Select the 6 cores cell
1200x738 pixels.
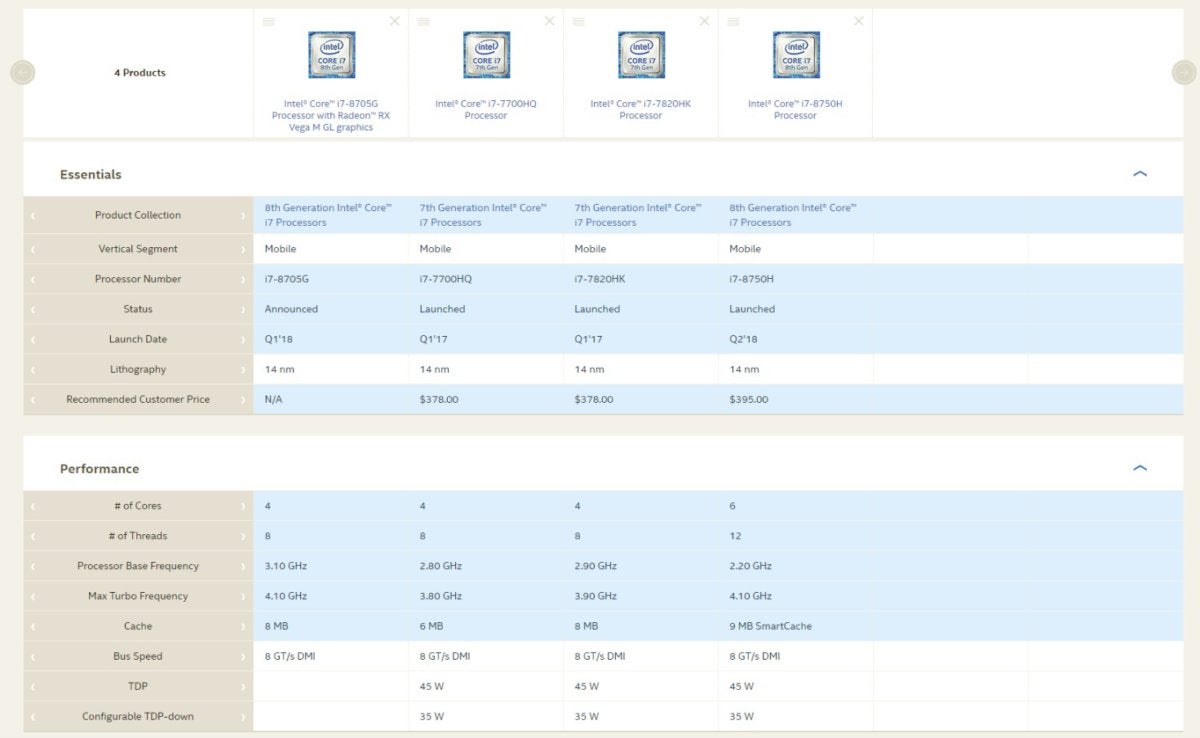tap(733, 506)
